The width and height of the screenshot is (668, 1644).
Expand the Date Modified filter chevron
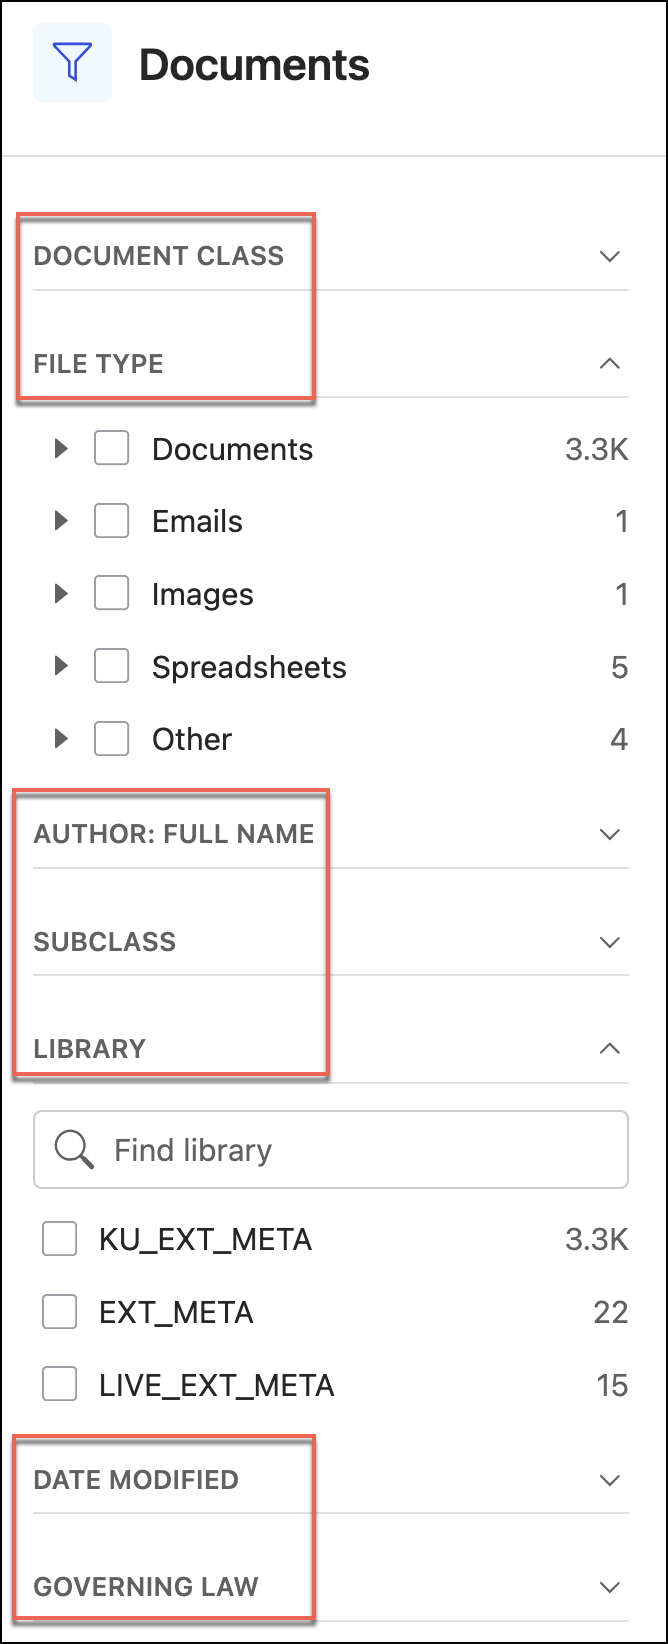click(609, 1480)
